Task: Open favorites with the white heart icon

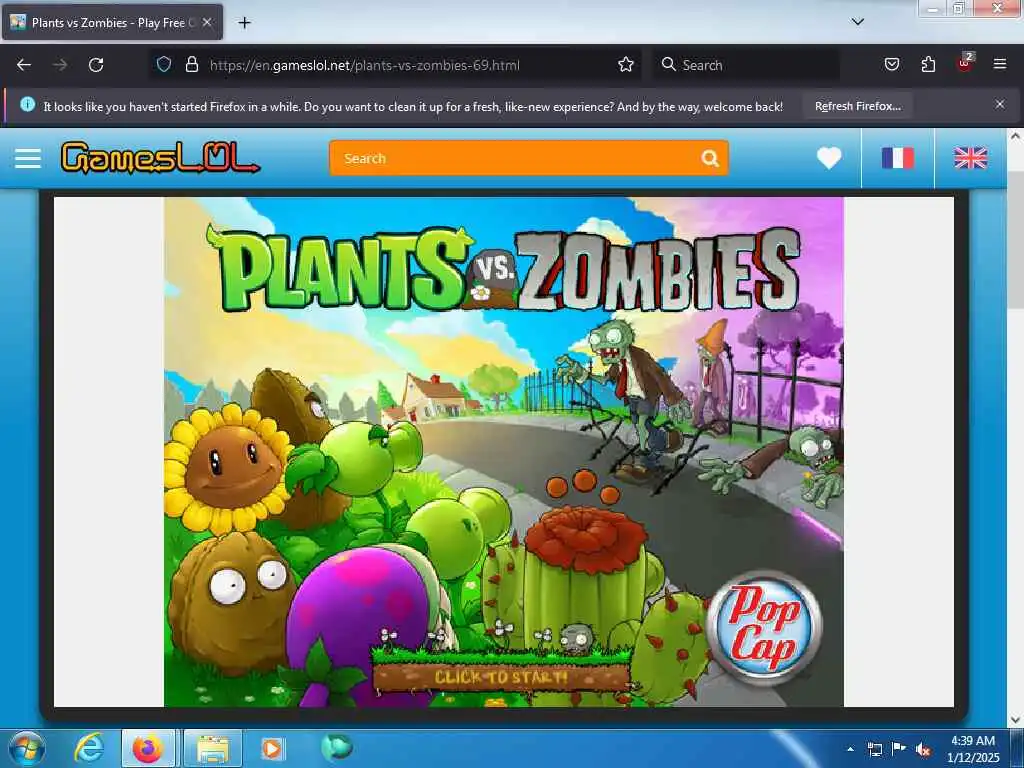Action: pyautogui.click(x=829, y=158)
